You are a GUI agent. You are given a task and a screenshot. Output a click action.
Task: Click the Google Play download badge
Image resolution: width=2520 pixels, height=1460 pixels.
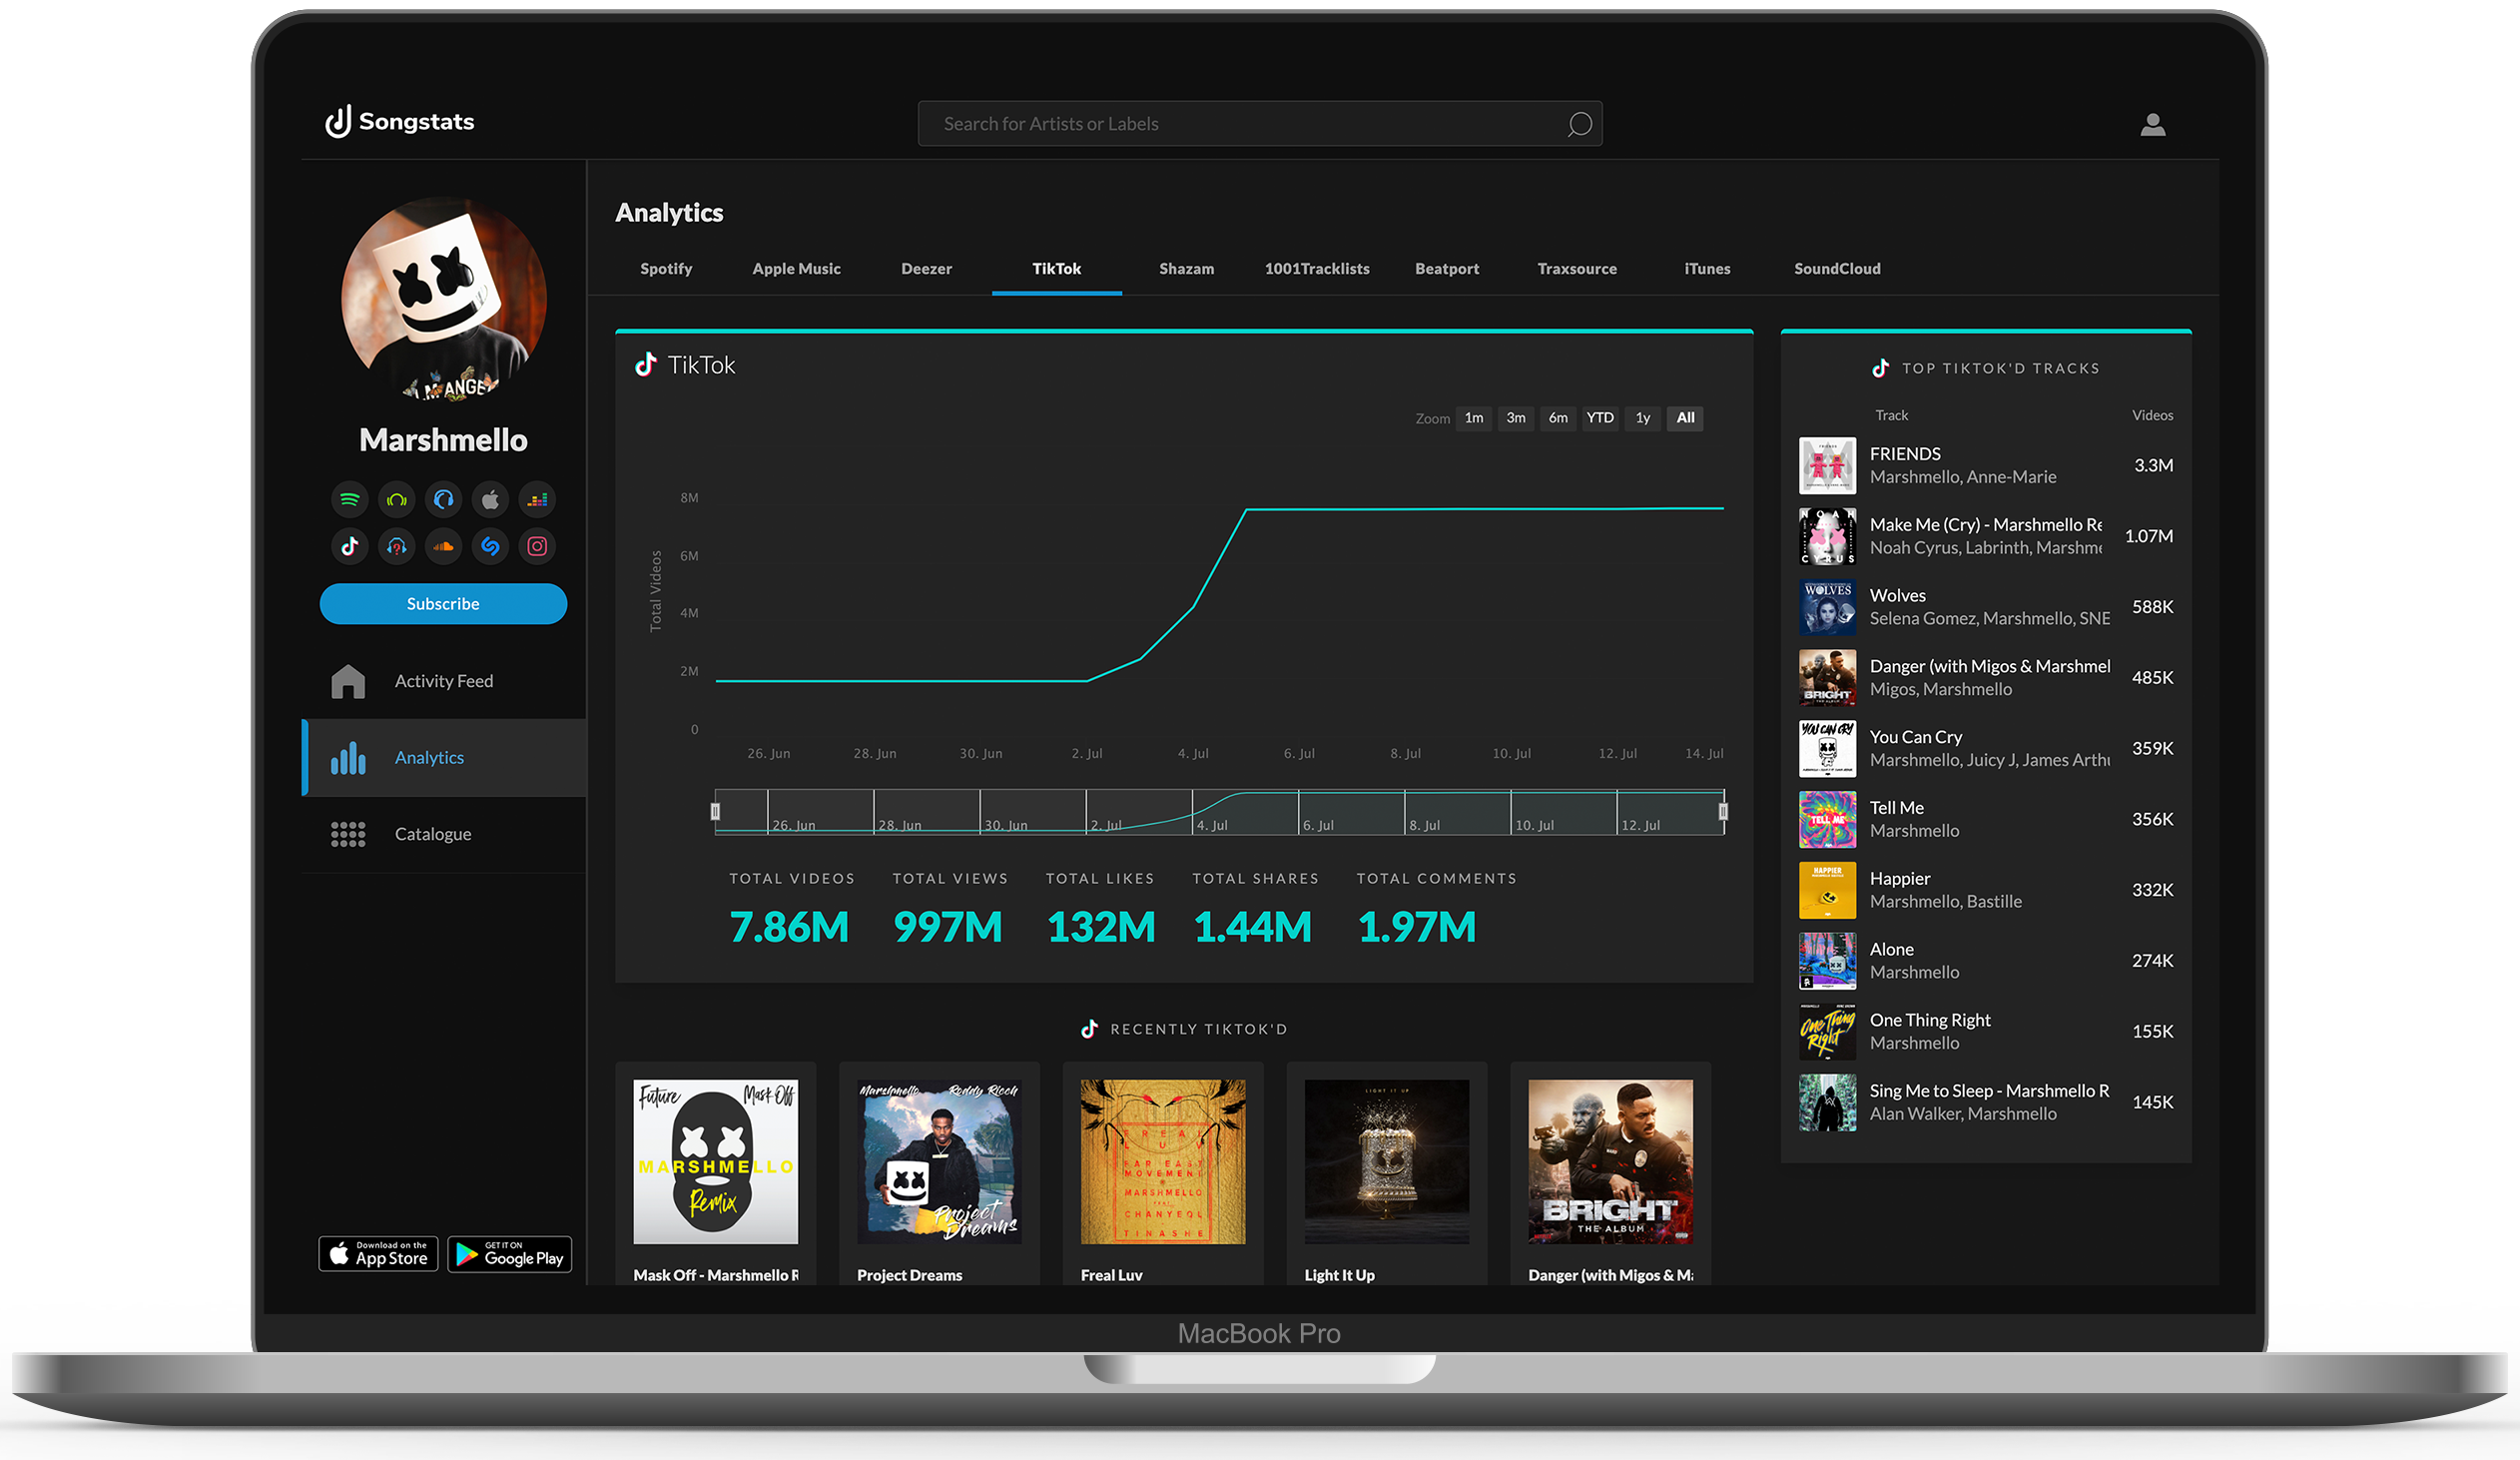pyautogui.click(x=510, y=1254)
